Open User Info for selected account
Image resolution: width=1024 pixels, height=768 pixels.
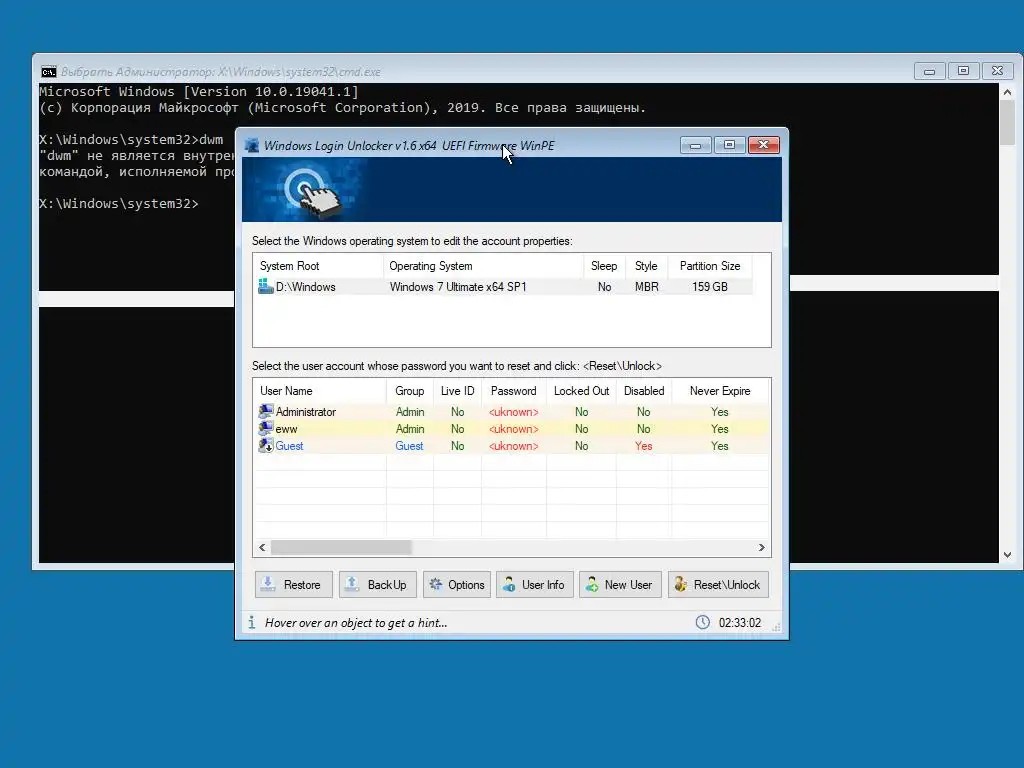tap(535, 584)
